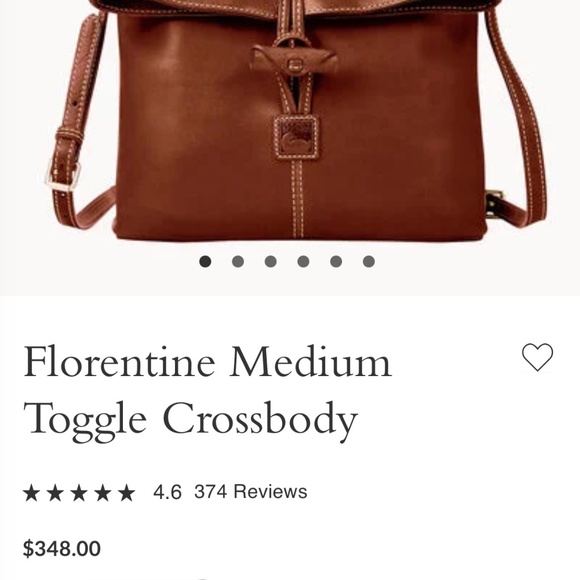Tap the $348.00 price
This screenshot has width=580, height=580.
tap(62, 549)
